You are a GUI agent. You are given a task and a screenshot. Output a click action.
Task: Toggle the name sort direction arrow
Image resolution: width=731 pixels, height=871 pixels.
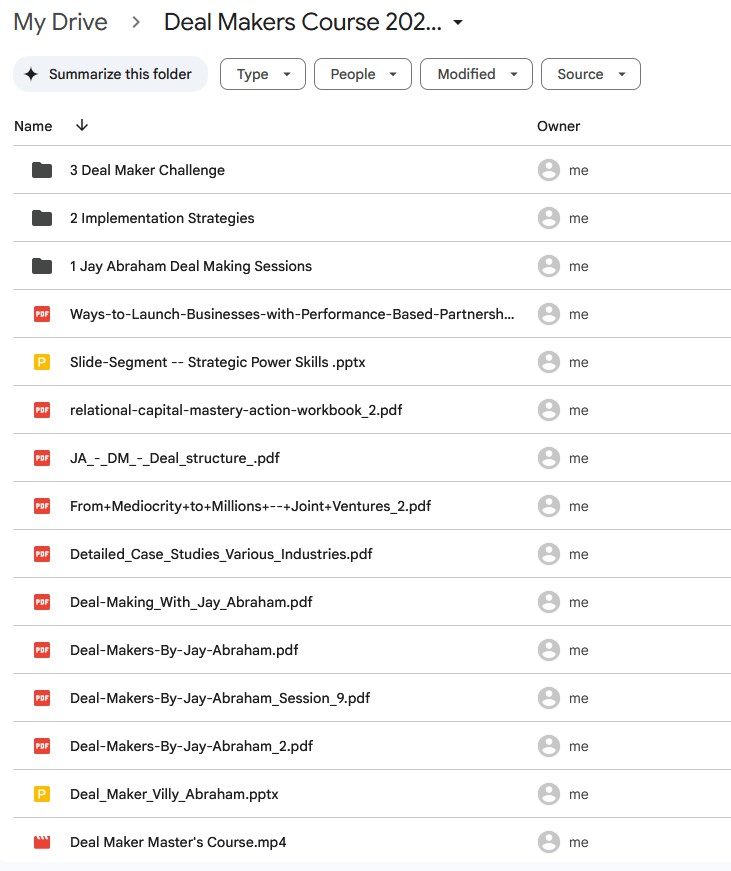pyautogui.click(x=82, y=126)
